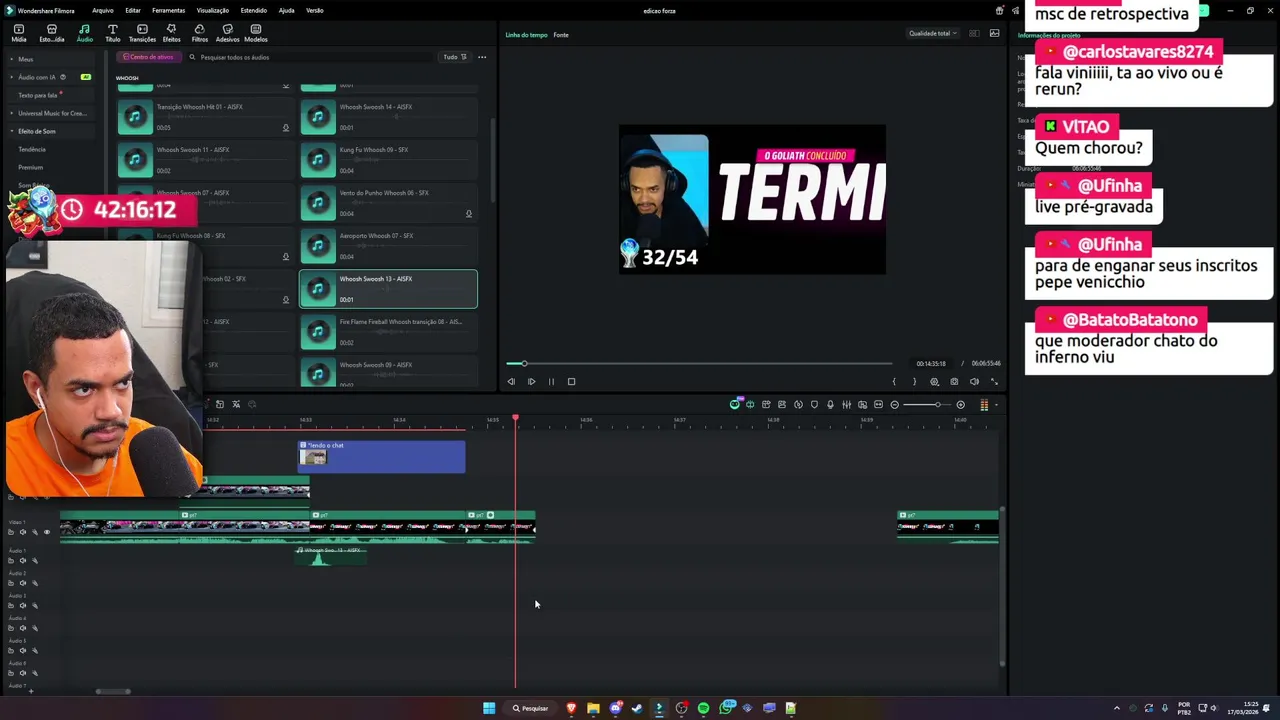
Task: Switch to Fonte preview tab
Action: tap(561, 35)
